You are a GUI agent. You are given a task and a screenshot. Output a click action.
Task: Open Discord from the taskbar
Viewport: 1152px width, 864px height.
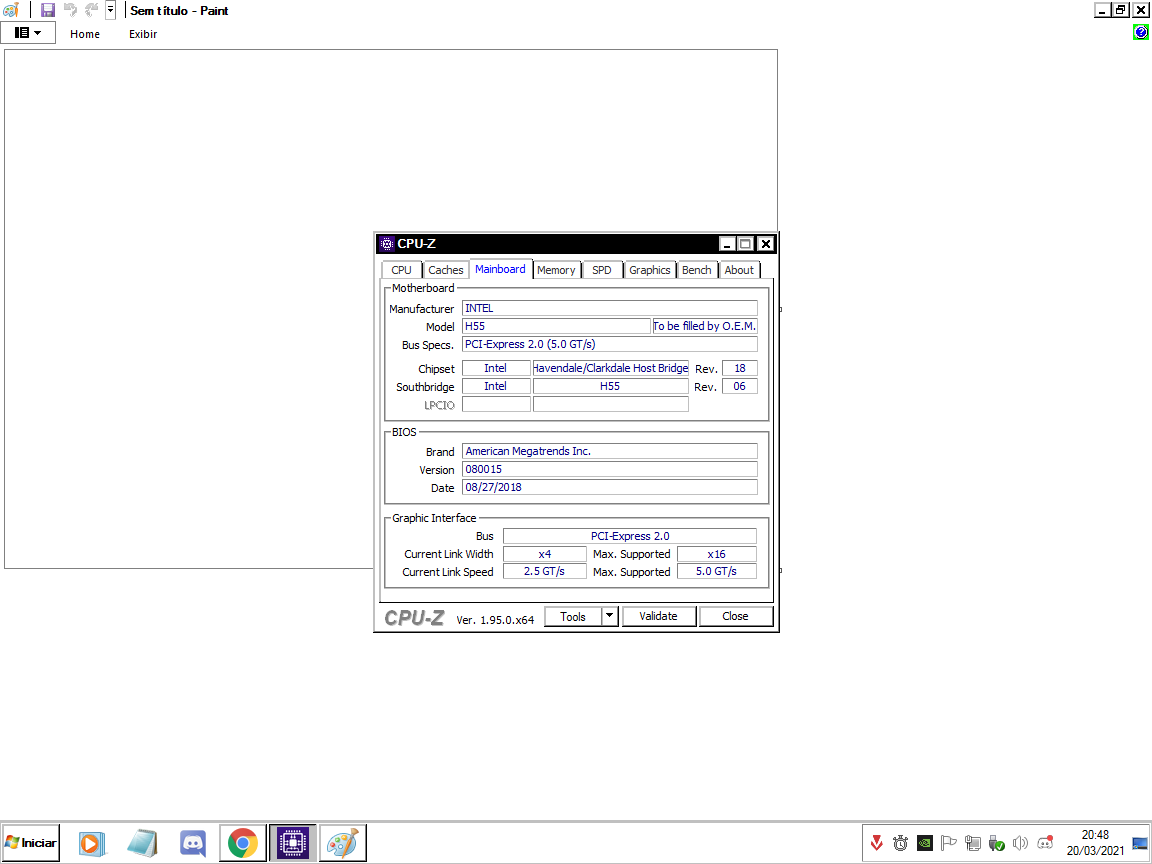coord(192,843)
